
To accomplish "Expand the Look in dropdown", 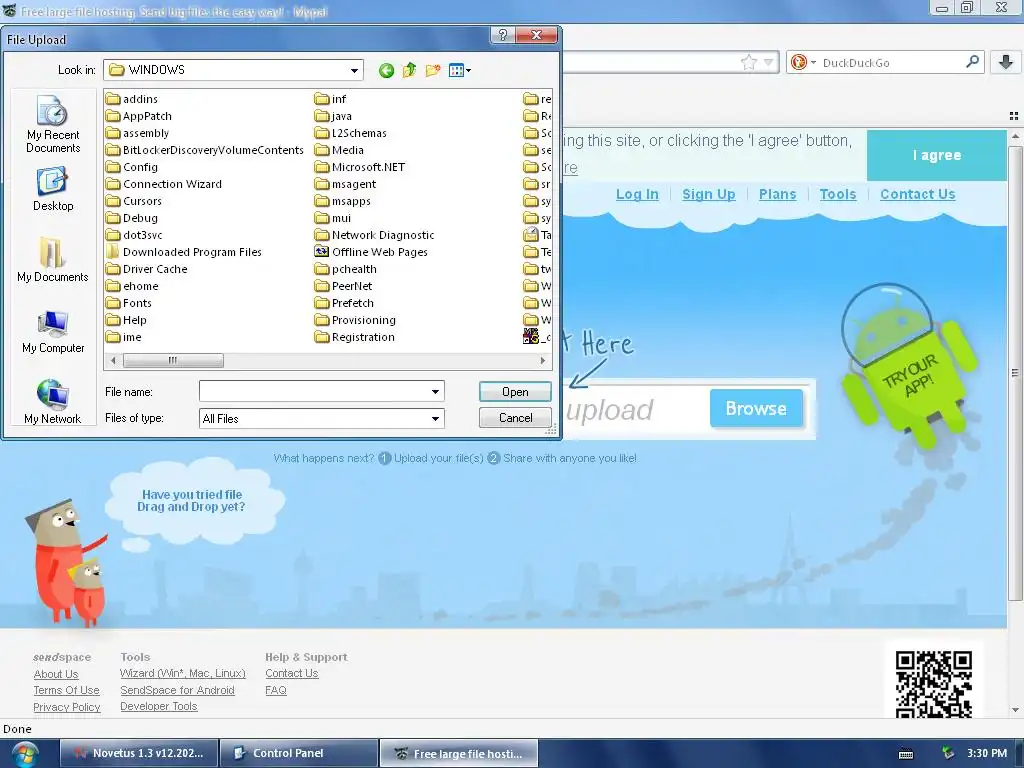I will point(354,70).
